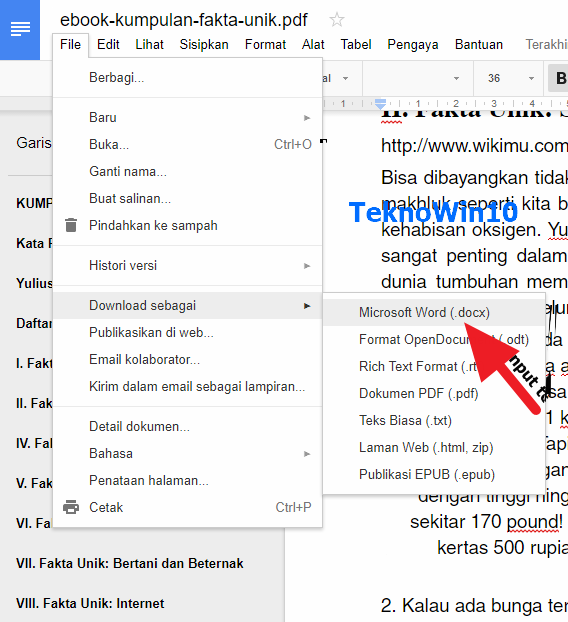
Task: Download as Laman Web (.html, zip)
Action: pyautogui.click(x=434, y=447)
